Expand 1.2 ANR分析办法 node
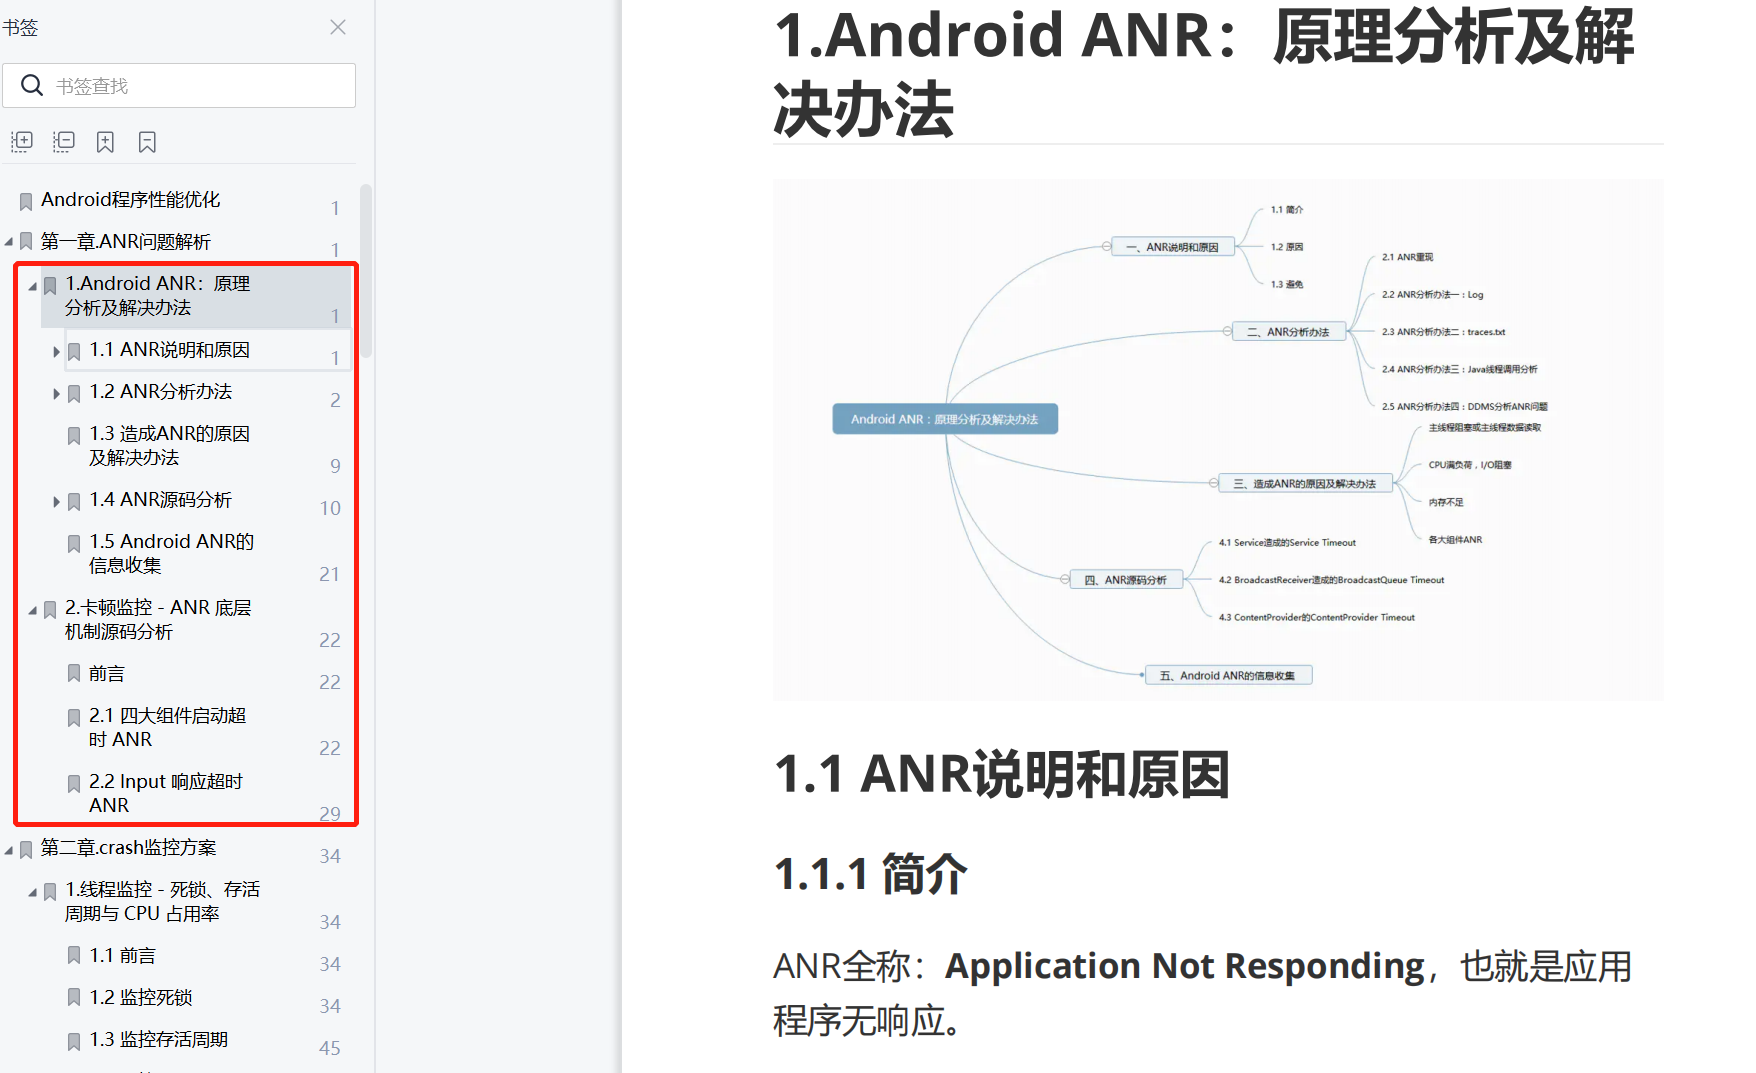This screenshot has width=1756, height=1073. [x=57, y=394]
